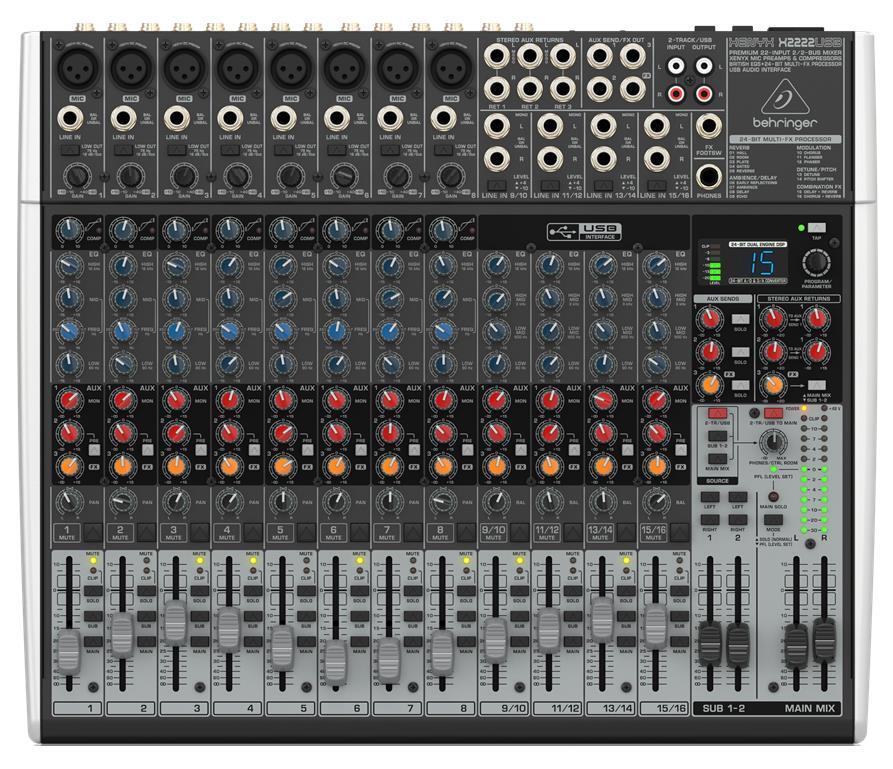This screenshot has width=893, height=769.
Task: Click the channel 7 LINE IN jack
Action: (390, 118)
